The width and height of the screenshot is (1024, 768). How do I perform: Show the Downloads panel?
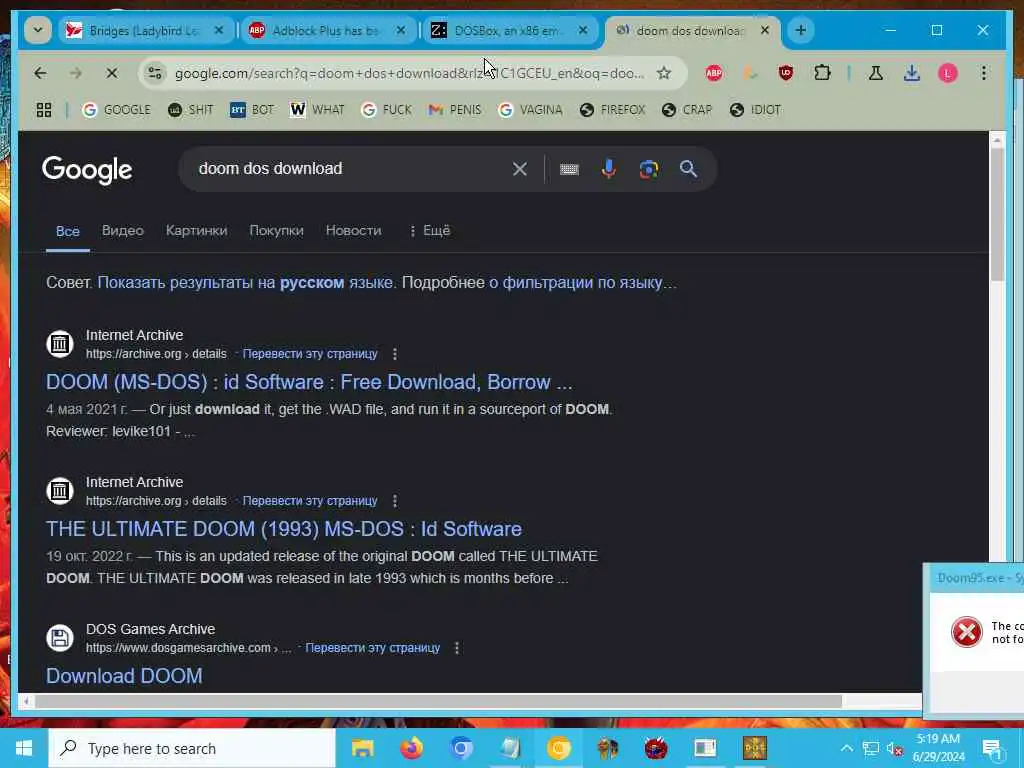pyautogui.click(x=912, y=73)
